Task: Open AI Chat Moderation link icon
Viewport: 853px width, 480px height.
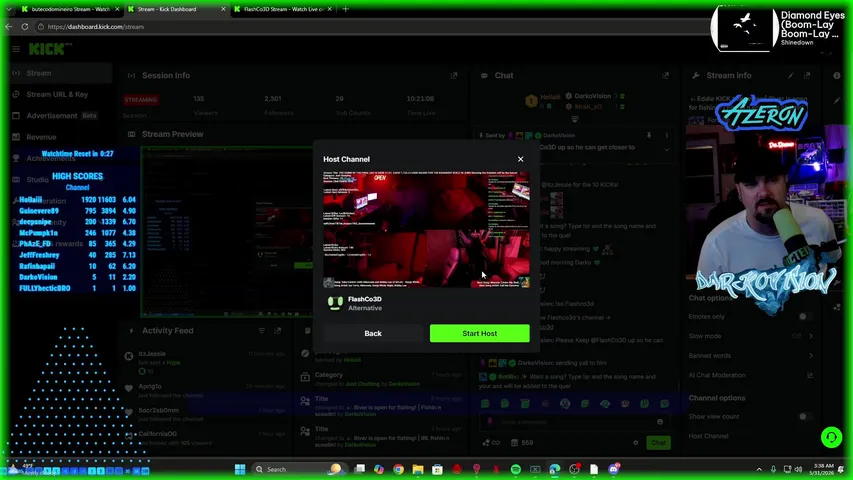Action: [x=810, y=375]
